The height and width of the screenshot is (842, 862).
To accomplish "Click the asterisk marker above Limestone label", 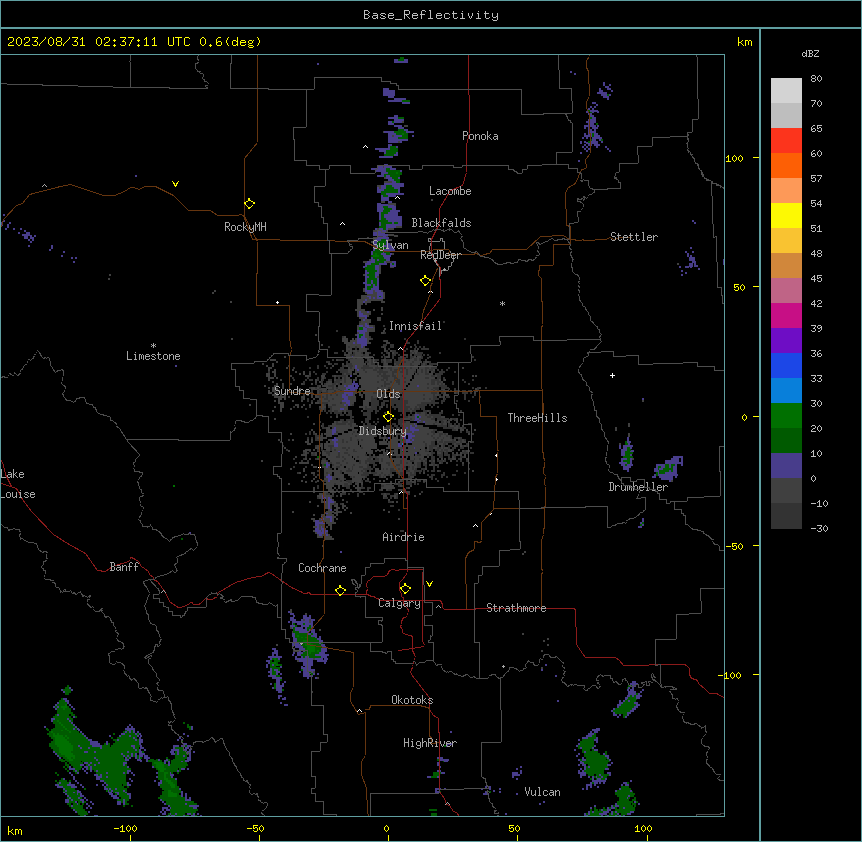I will click(x=153, y=346).
